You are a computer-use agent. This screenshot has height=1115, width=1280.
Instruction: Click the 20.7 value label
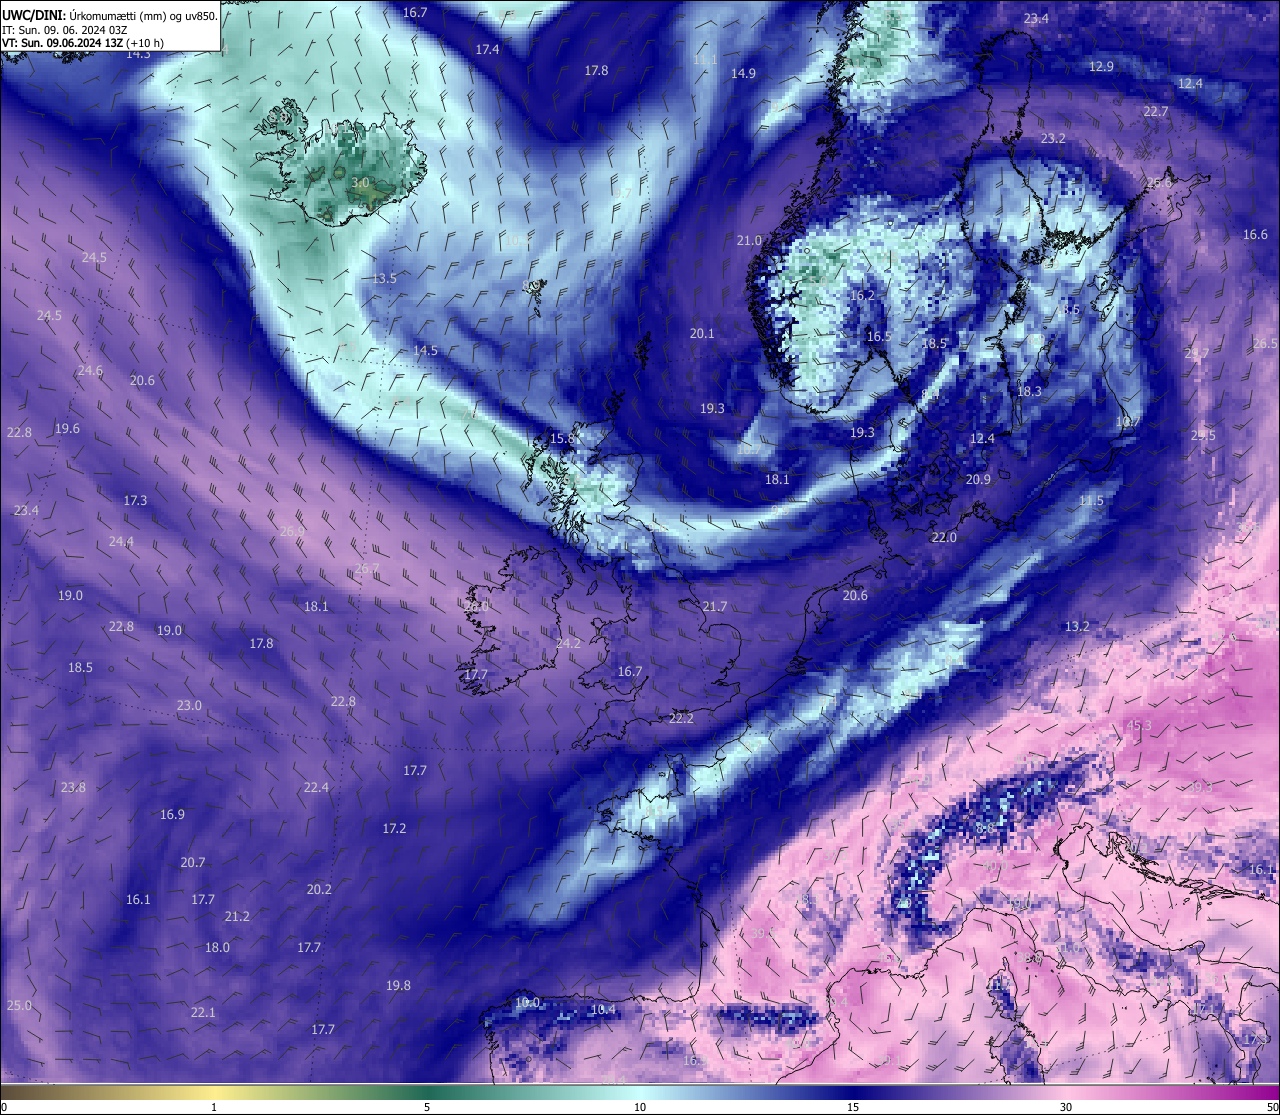coord(193,862)
